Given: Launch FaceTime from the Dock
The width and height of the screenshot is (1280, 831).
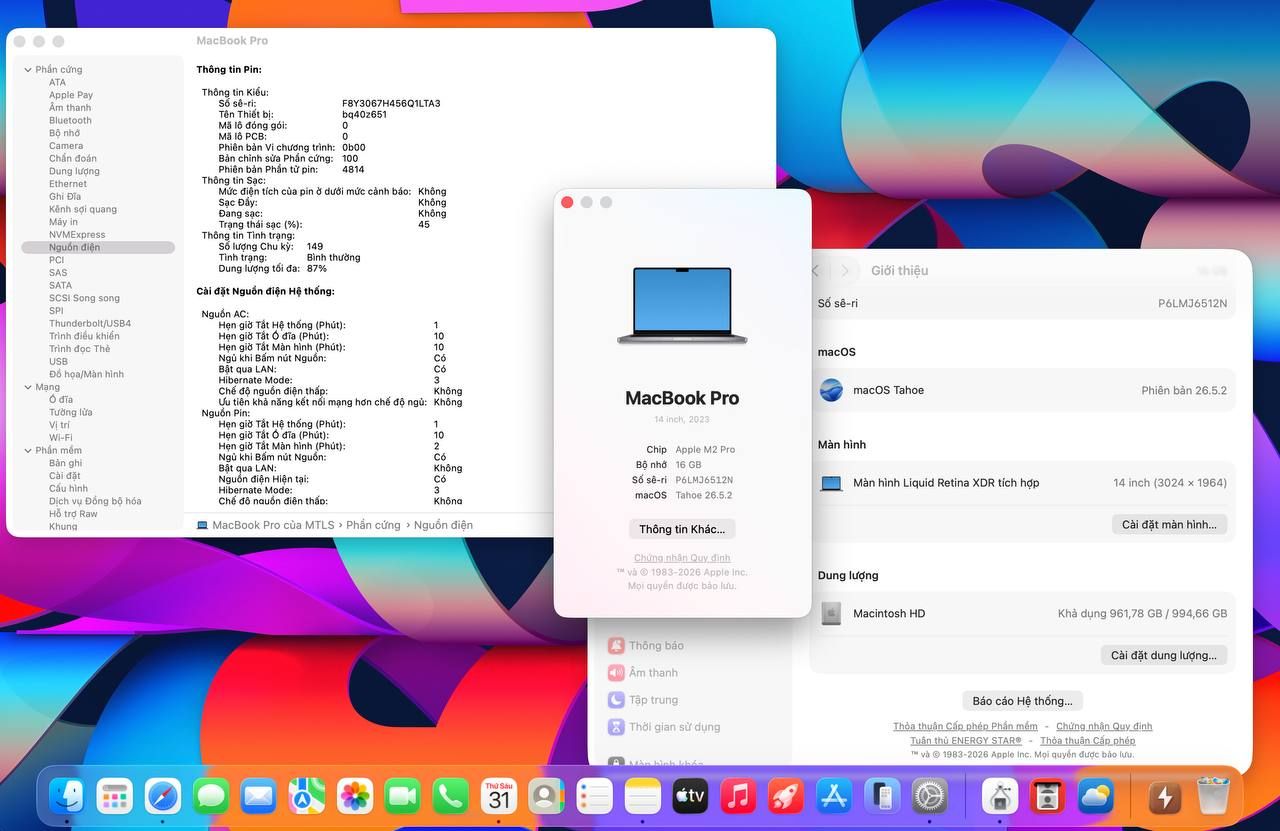Looking at the screenshot, I should click(x=403, y=796).
